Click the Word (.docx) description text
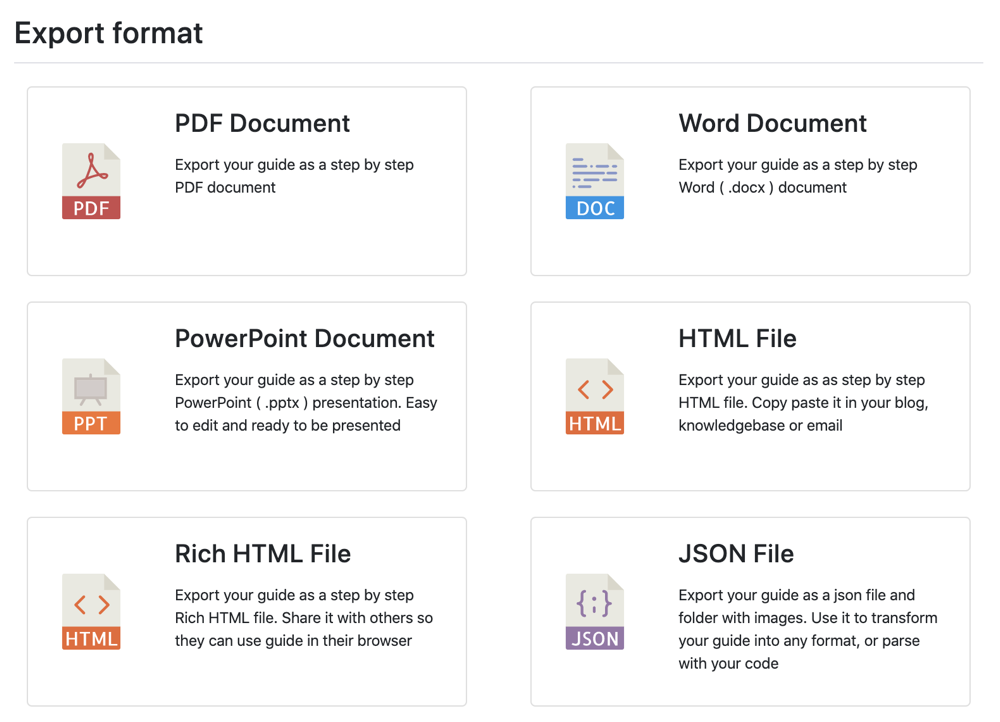Screen dimensions: 1000x722 (797, 176)
